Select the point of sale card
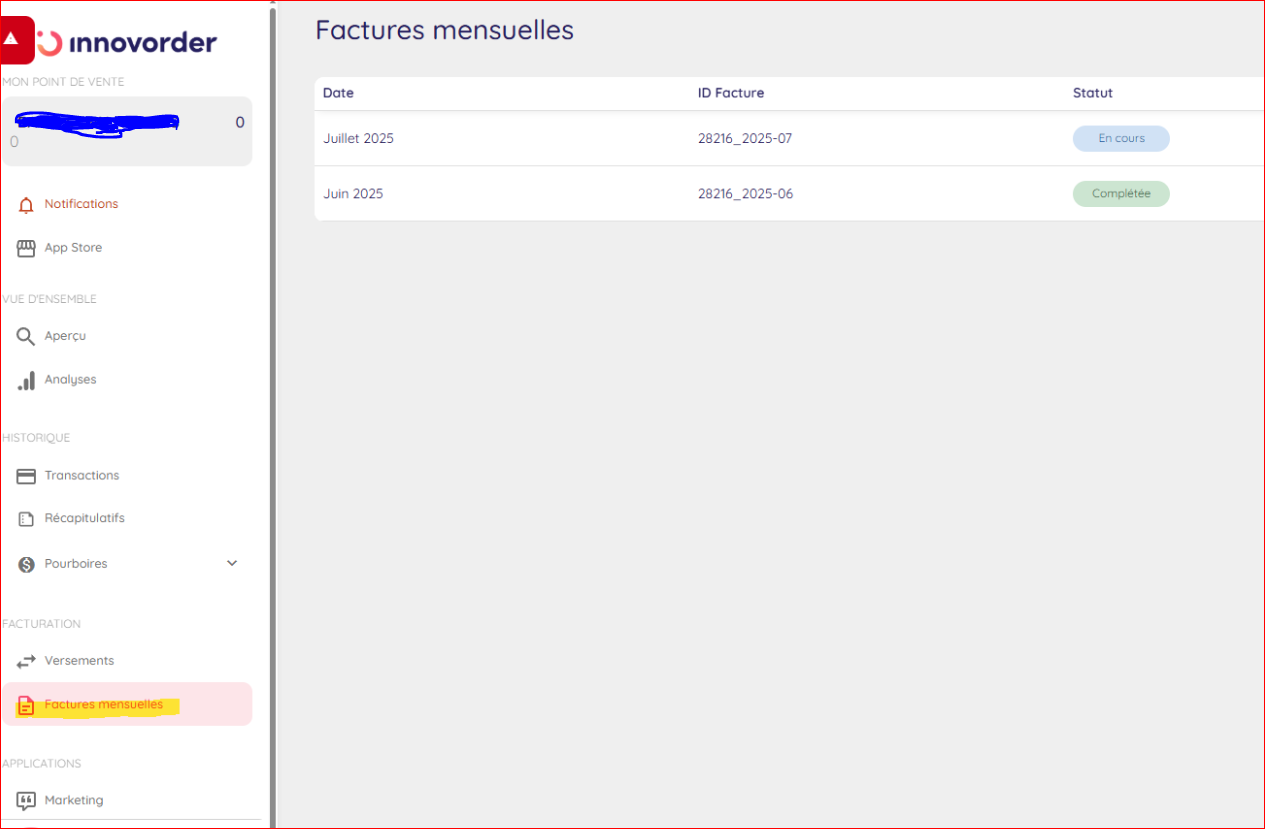The image size is (1265, 829). (126, 131)
